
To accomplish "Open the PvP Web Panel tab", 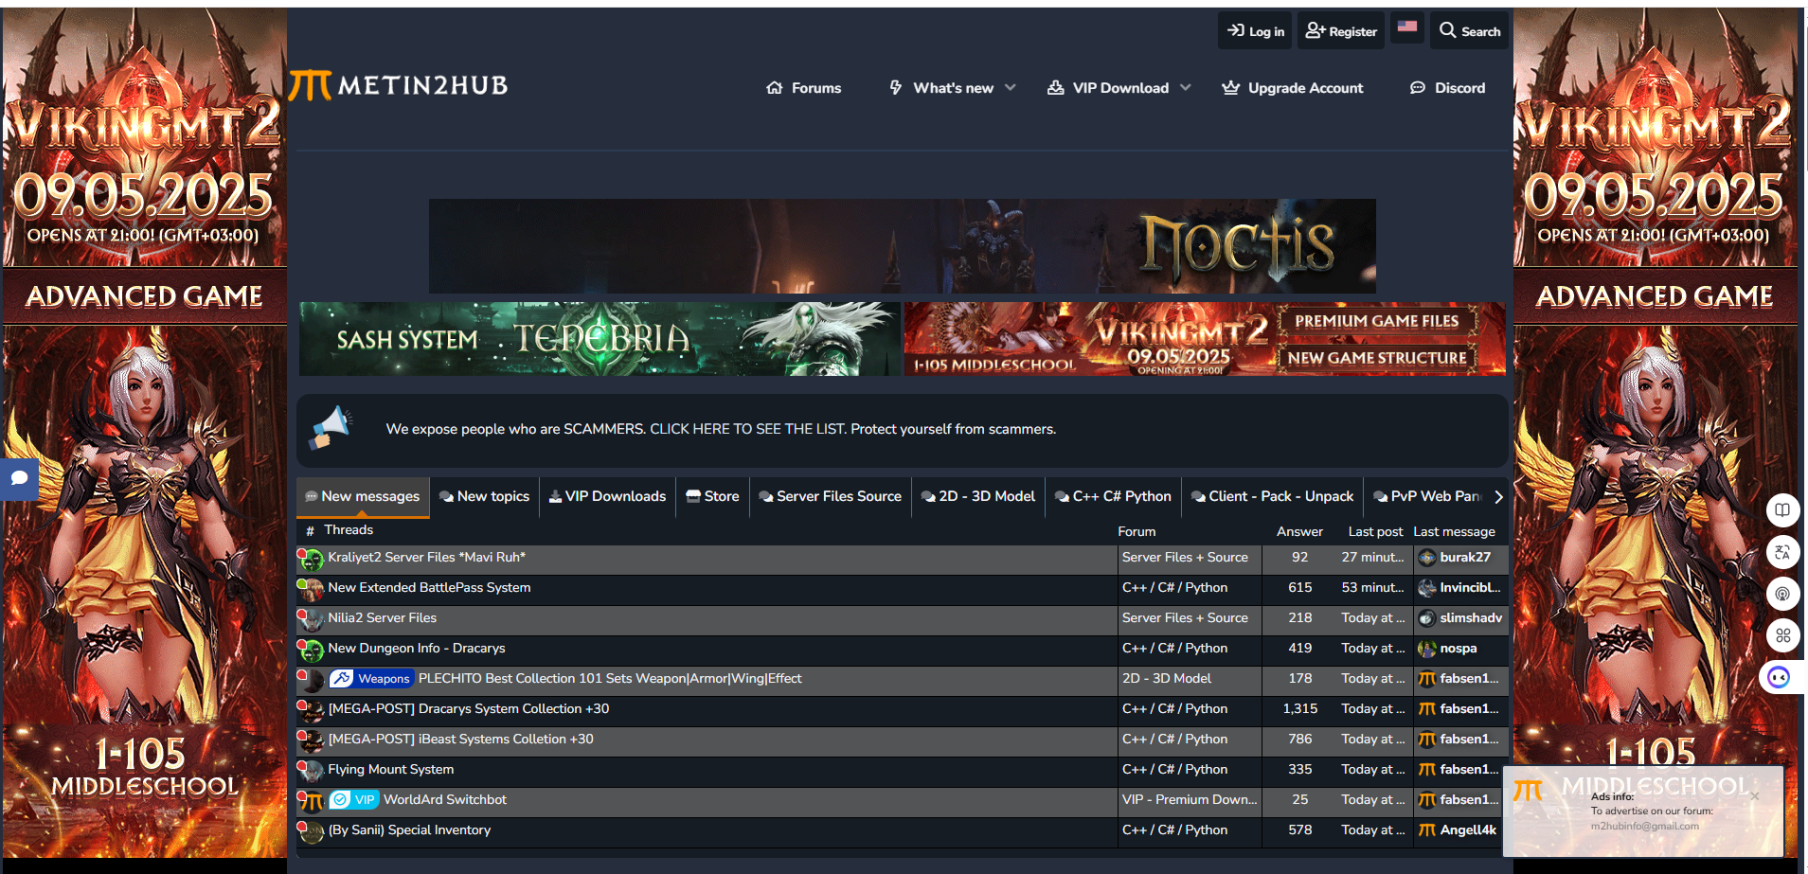I will (x=1427, y=496).
